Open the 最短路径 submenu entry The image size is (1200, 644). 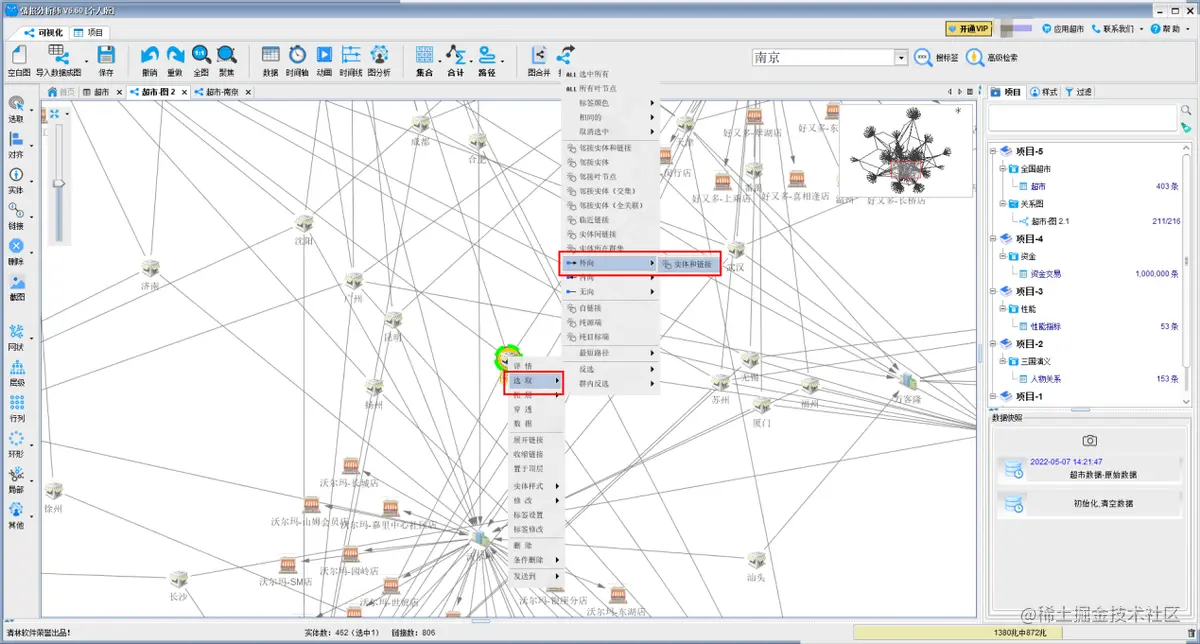[x=610, y=353]
